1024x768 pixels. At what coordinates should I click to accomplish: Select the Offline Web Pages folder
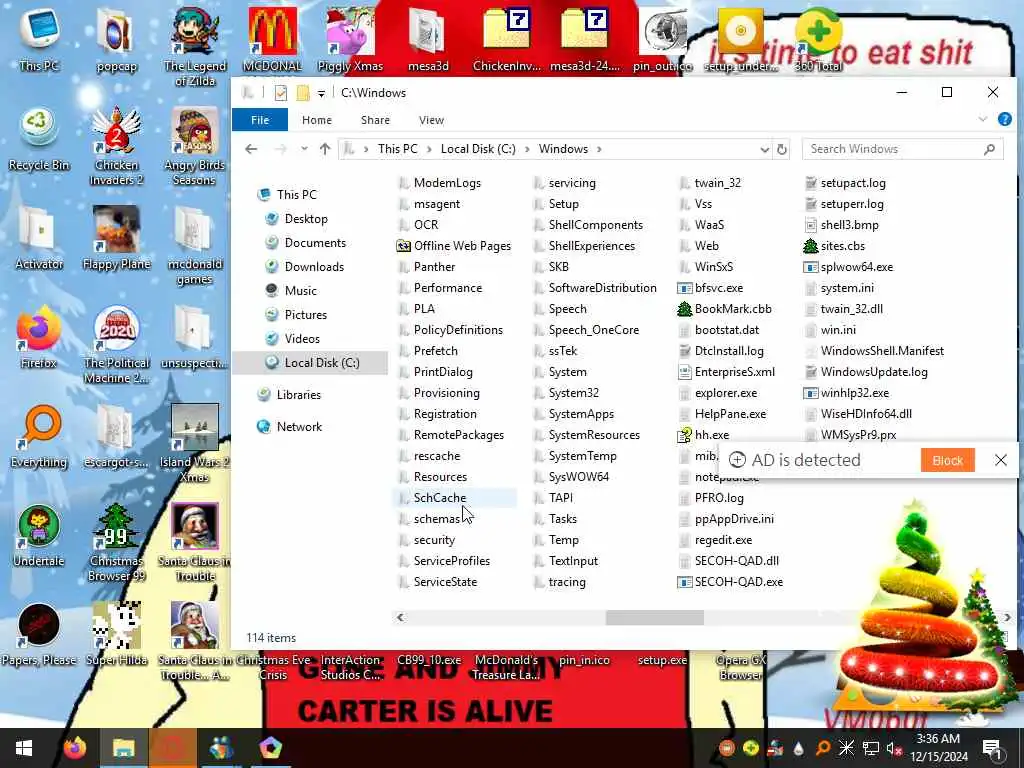click(462, 246)
